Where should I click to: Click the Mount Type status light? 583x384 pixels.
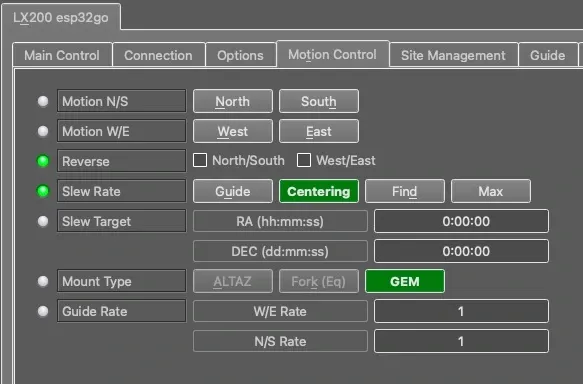tap(43, 281)
